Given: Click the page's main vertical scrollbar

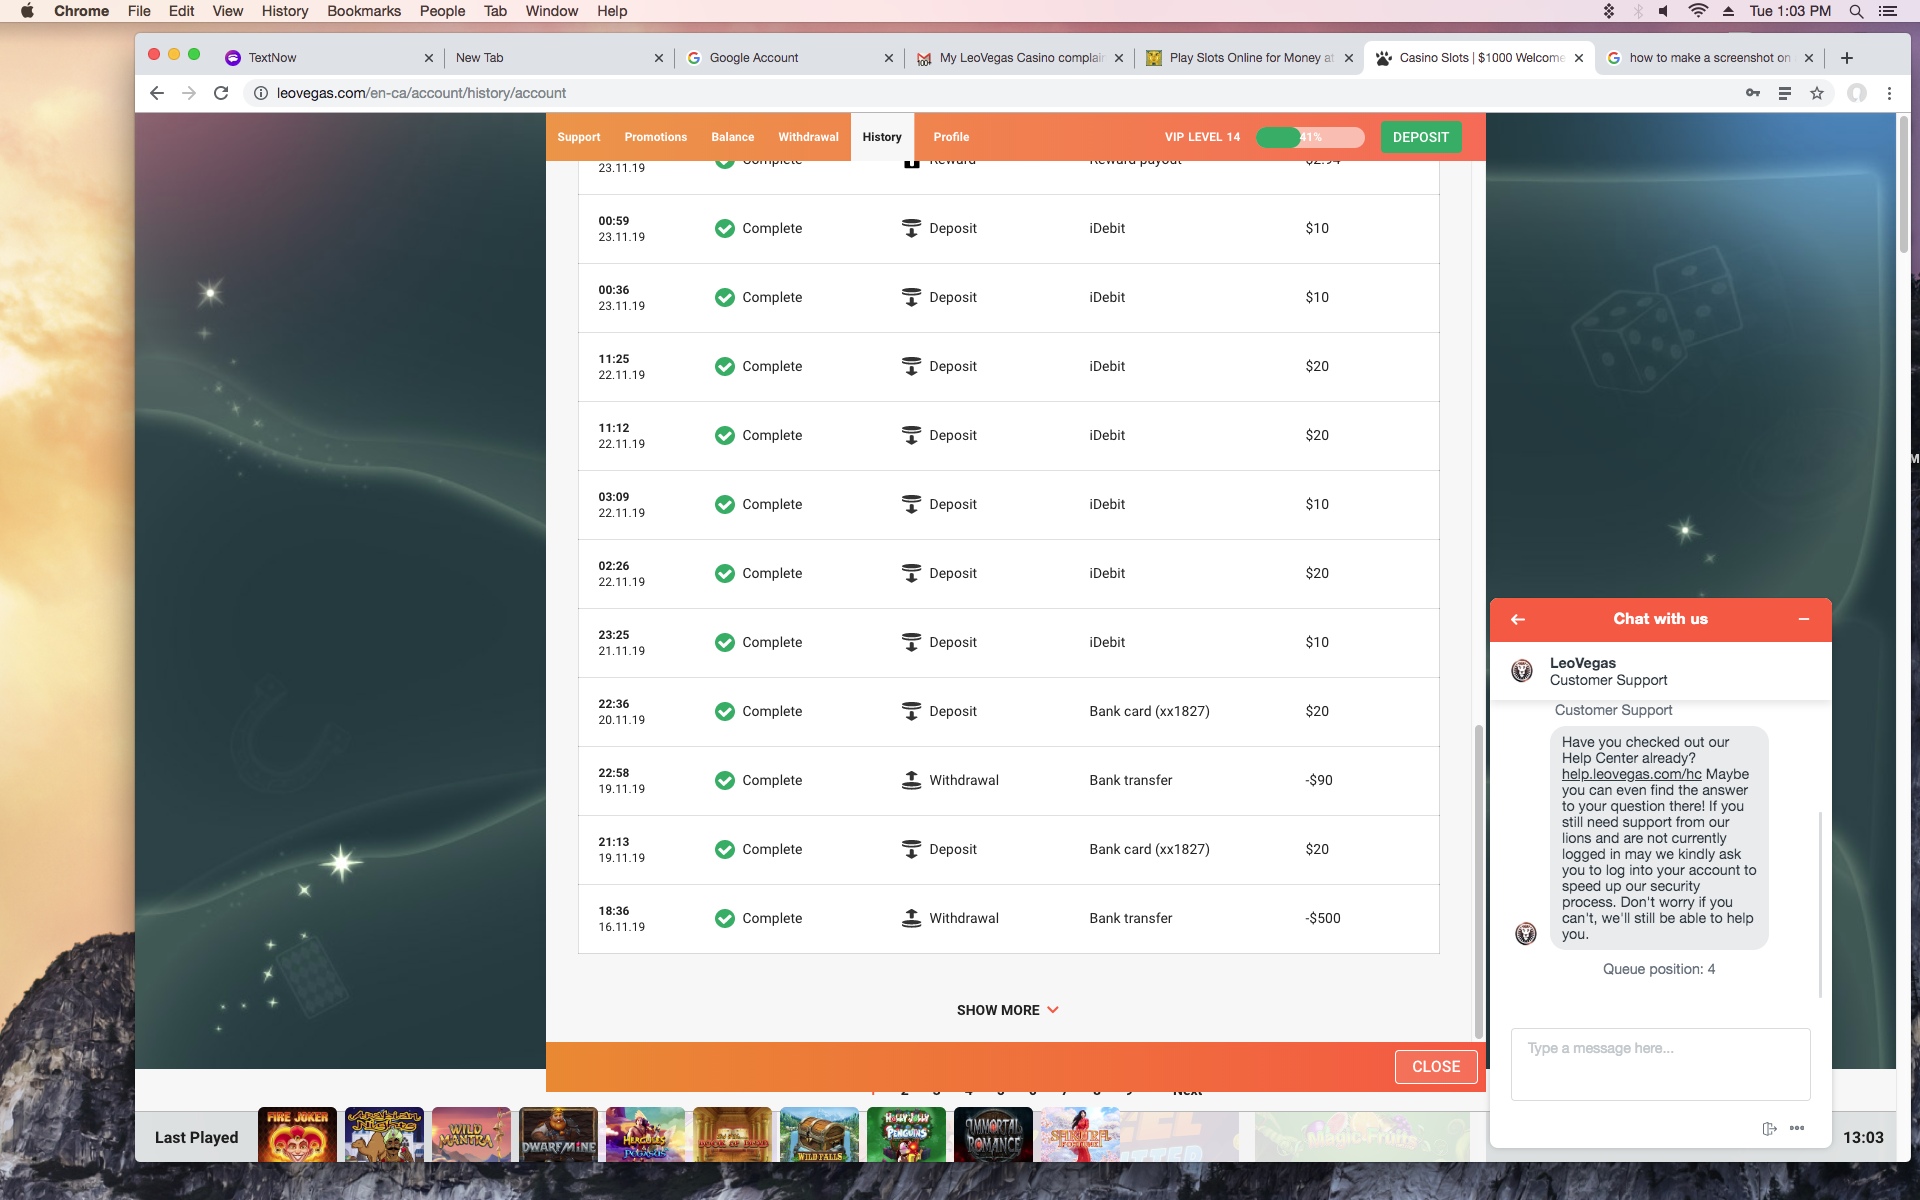Looking at the screenshot, I should (x=1904, y=185).
